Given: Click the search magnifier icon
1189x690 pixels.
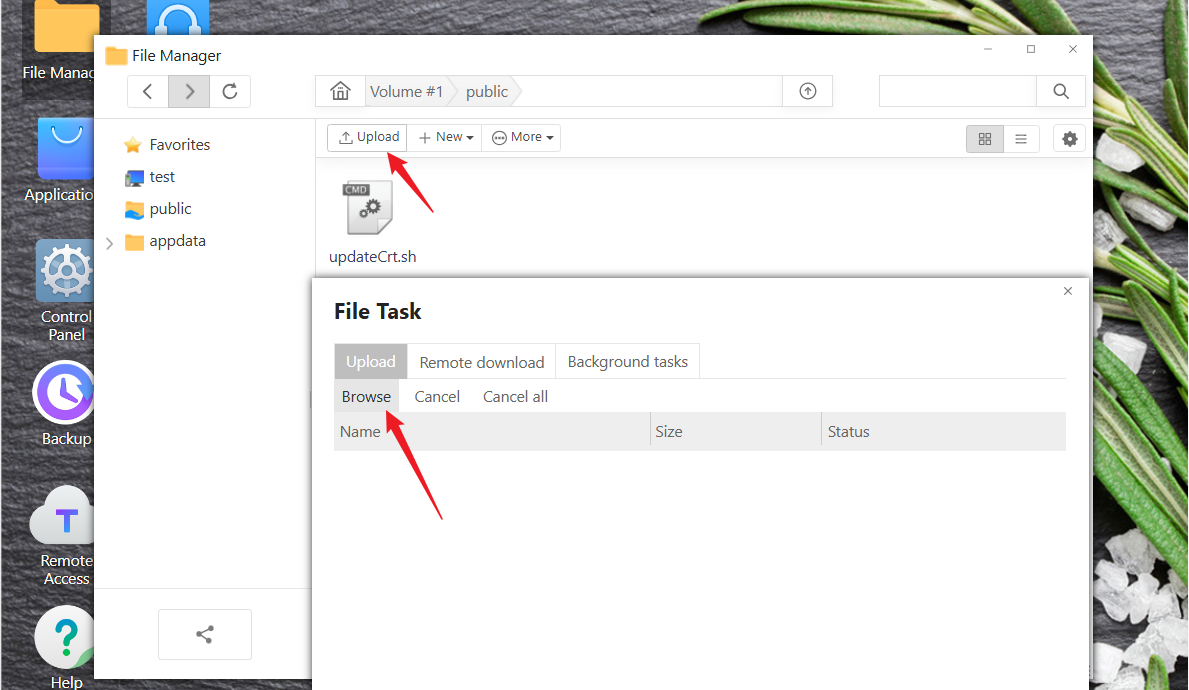Looking at the screenshot, I should [1061, 92].
